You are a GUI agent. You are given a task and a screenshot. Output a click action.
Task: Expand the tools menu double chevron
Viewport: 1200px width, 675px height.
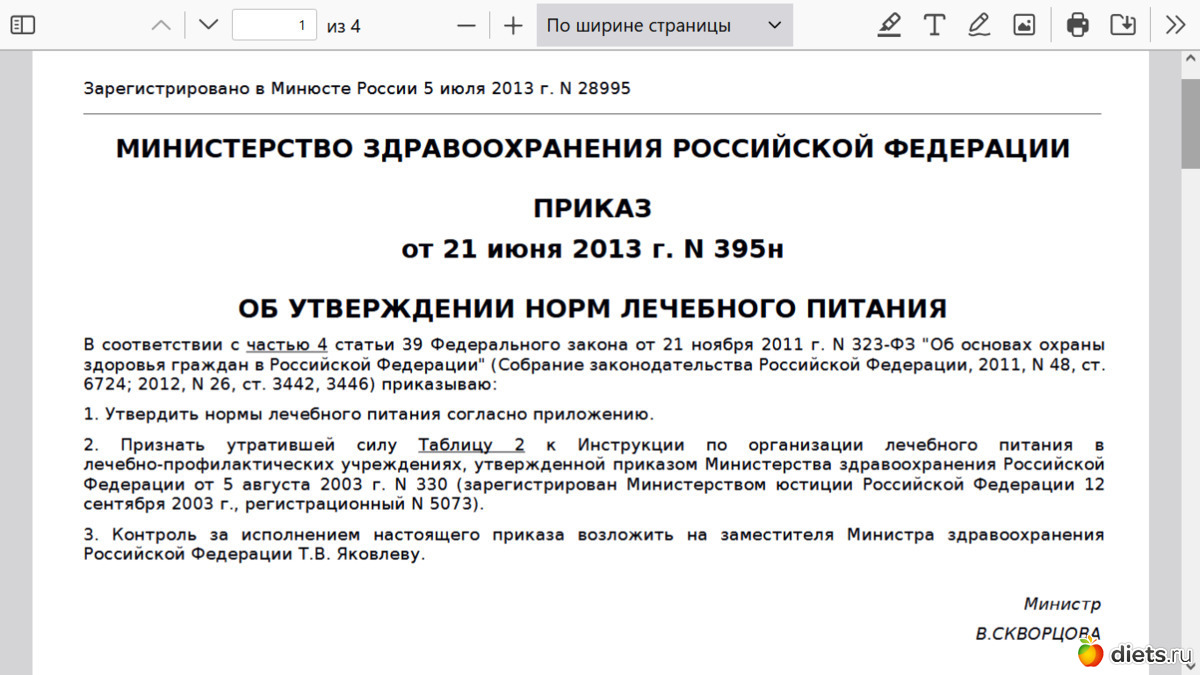[x=1176, y=25]
